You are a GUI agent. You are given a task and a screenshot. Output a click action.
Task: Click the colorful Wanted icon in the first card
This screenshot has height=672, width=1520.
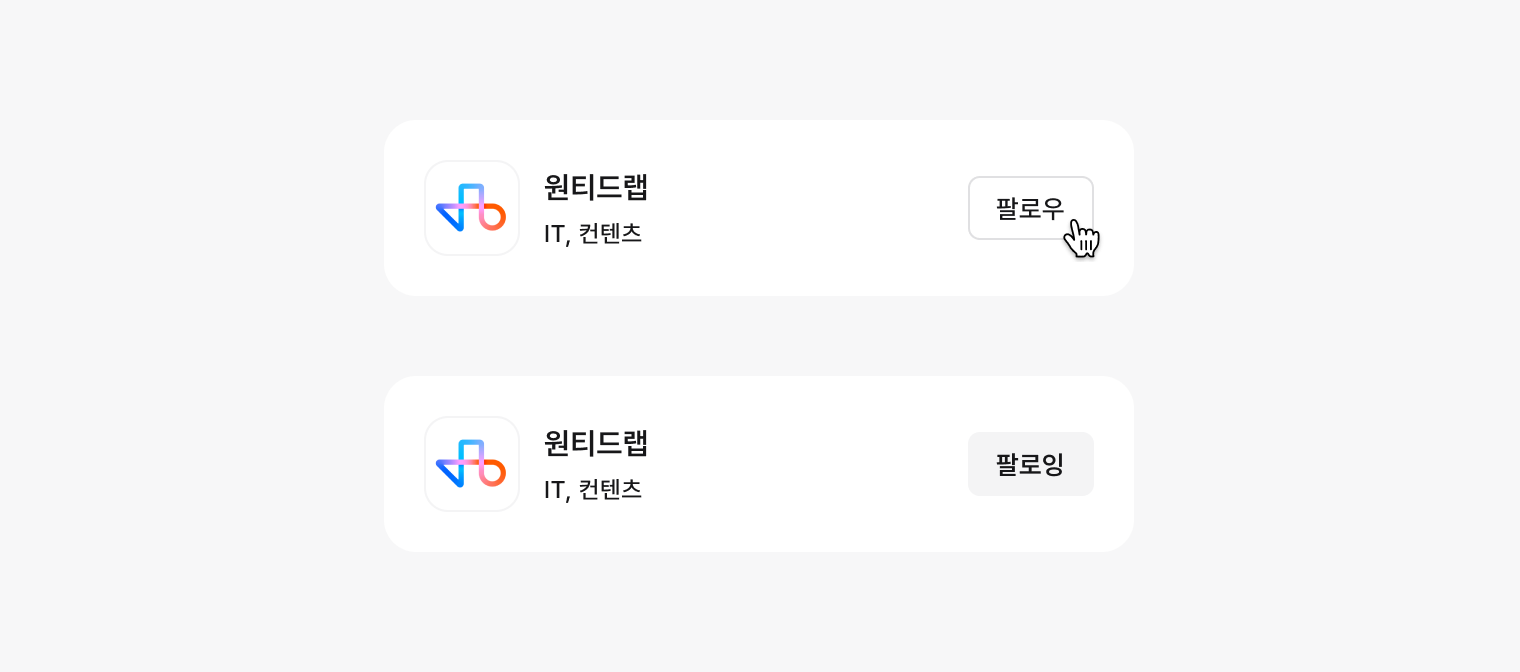point(472,208)
